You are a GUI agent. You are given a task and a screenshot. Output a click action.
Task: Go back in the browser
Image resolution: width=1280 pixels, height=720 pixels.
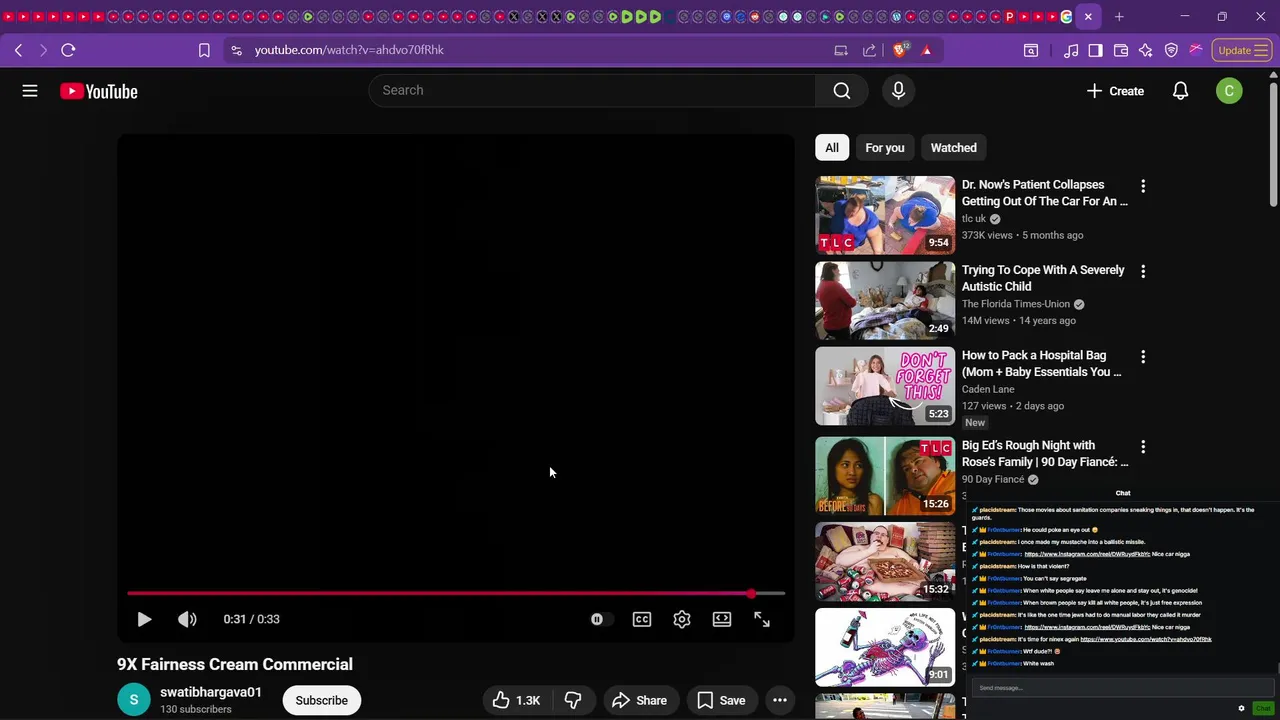(x=18, y=50)
